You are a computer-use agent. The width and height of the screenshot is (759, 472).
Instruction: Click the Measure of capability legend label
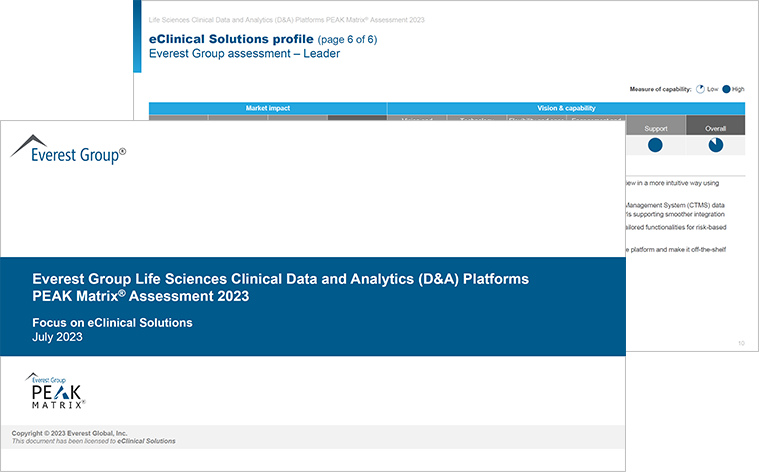[660, 89]
